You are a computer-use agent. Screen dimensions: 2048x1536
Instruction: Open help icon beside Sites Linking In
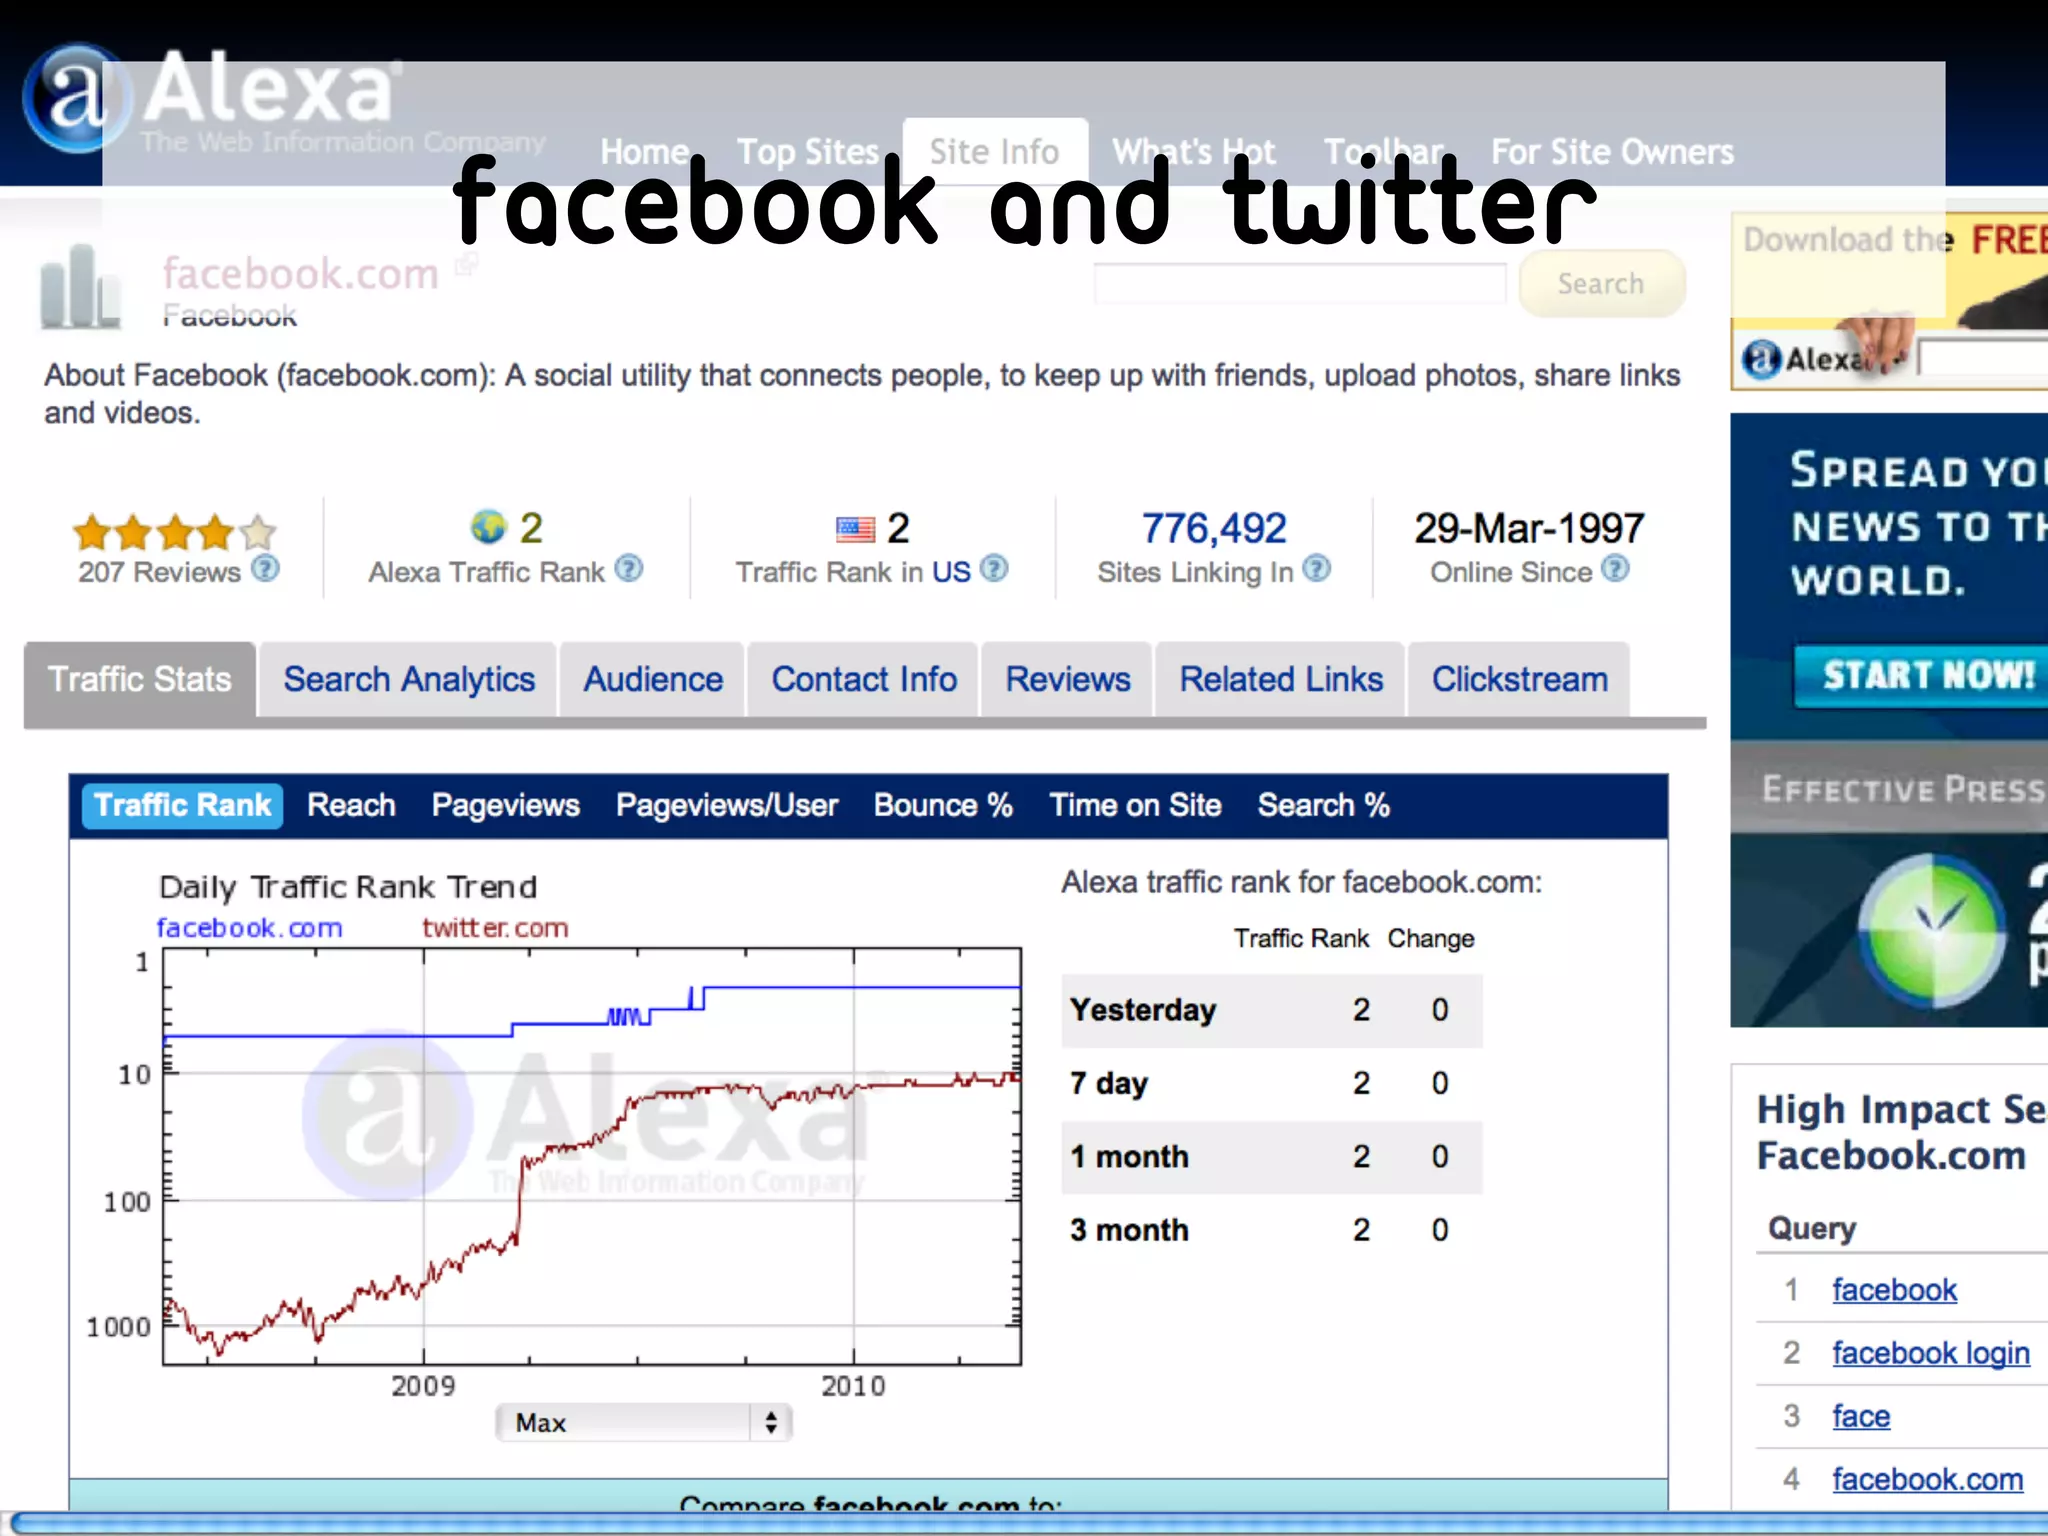1317,569
